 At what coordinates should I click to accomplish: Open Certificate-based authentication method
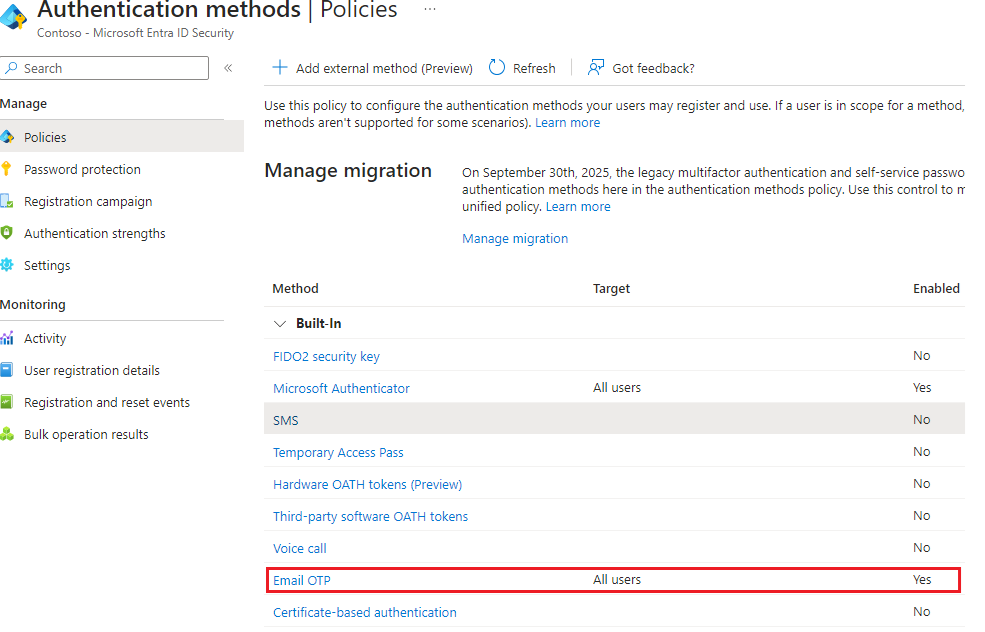pos(364,613)
